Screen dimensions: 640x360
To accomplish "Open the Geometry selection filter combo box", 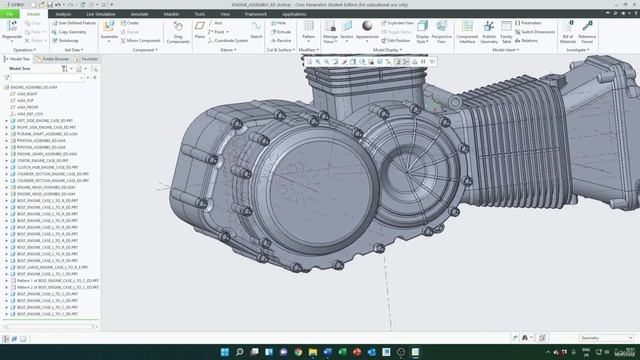I will tap(606, 338).
